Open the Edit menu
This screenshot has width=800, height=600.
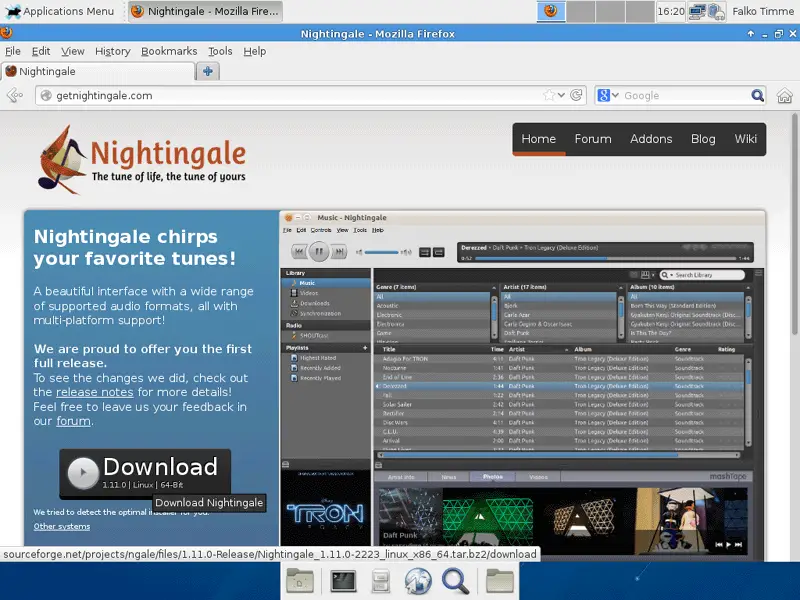pos(41,51)
